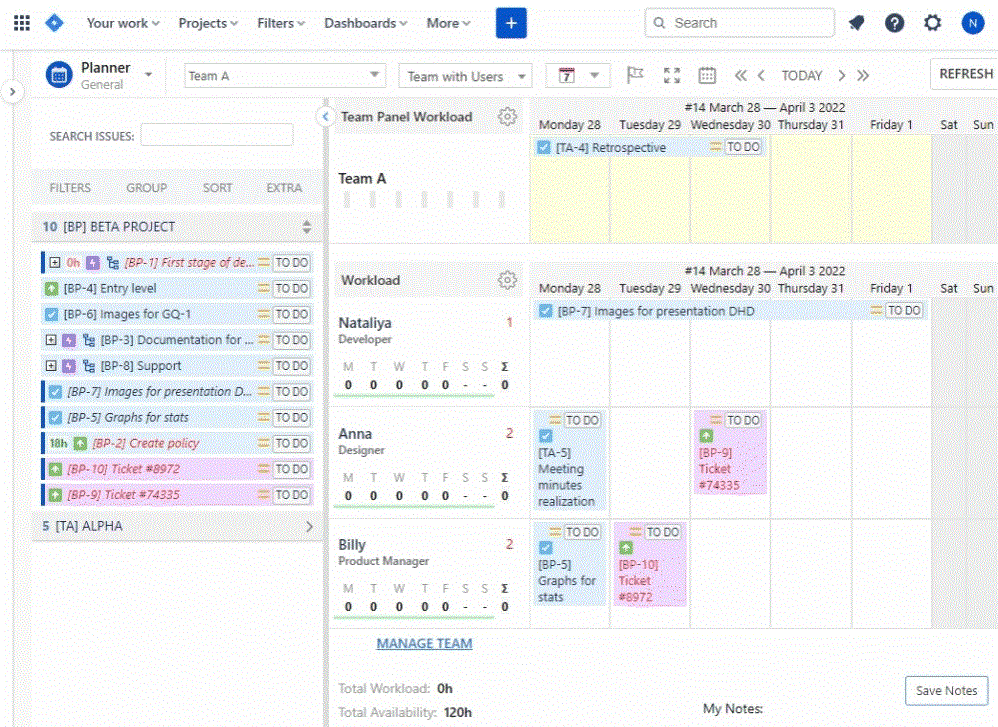Switch to FILTERS tab in issues panel
This screenshot has height=727, width=998.
[70, 188]
